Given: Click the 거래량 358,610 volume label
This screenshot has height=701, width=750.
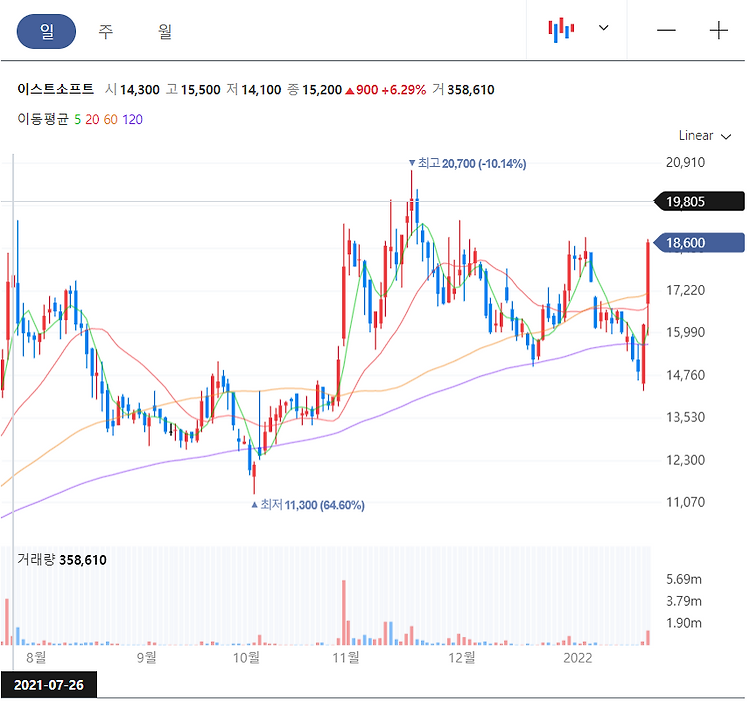Looking at the screenshot, I should point(62,559).
